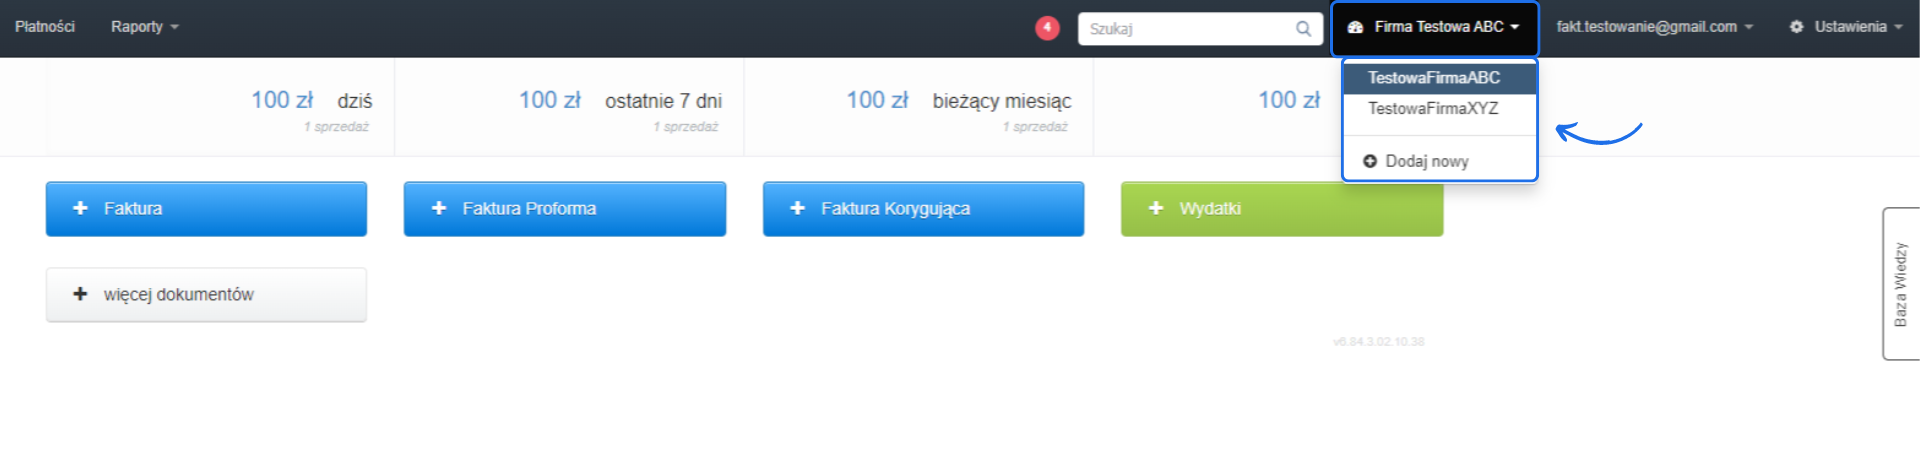Switch to TestowaFirmaXYZ company
The image size is (1920, 450).
click(1439, 108)
